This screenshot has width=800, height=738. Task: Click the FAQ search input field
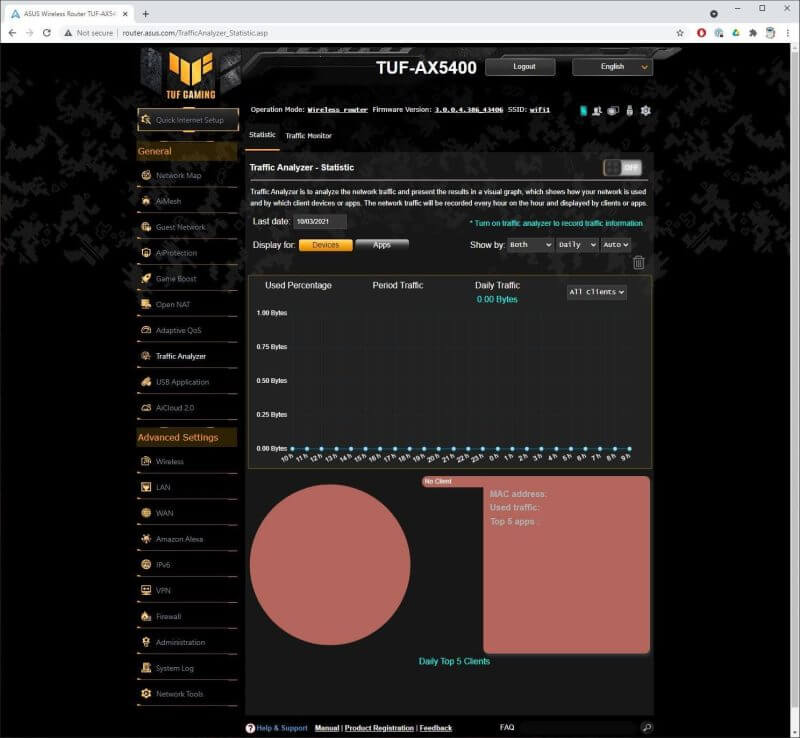[x=578, y=727]
